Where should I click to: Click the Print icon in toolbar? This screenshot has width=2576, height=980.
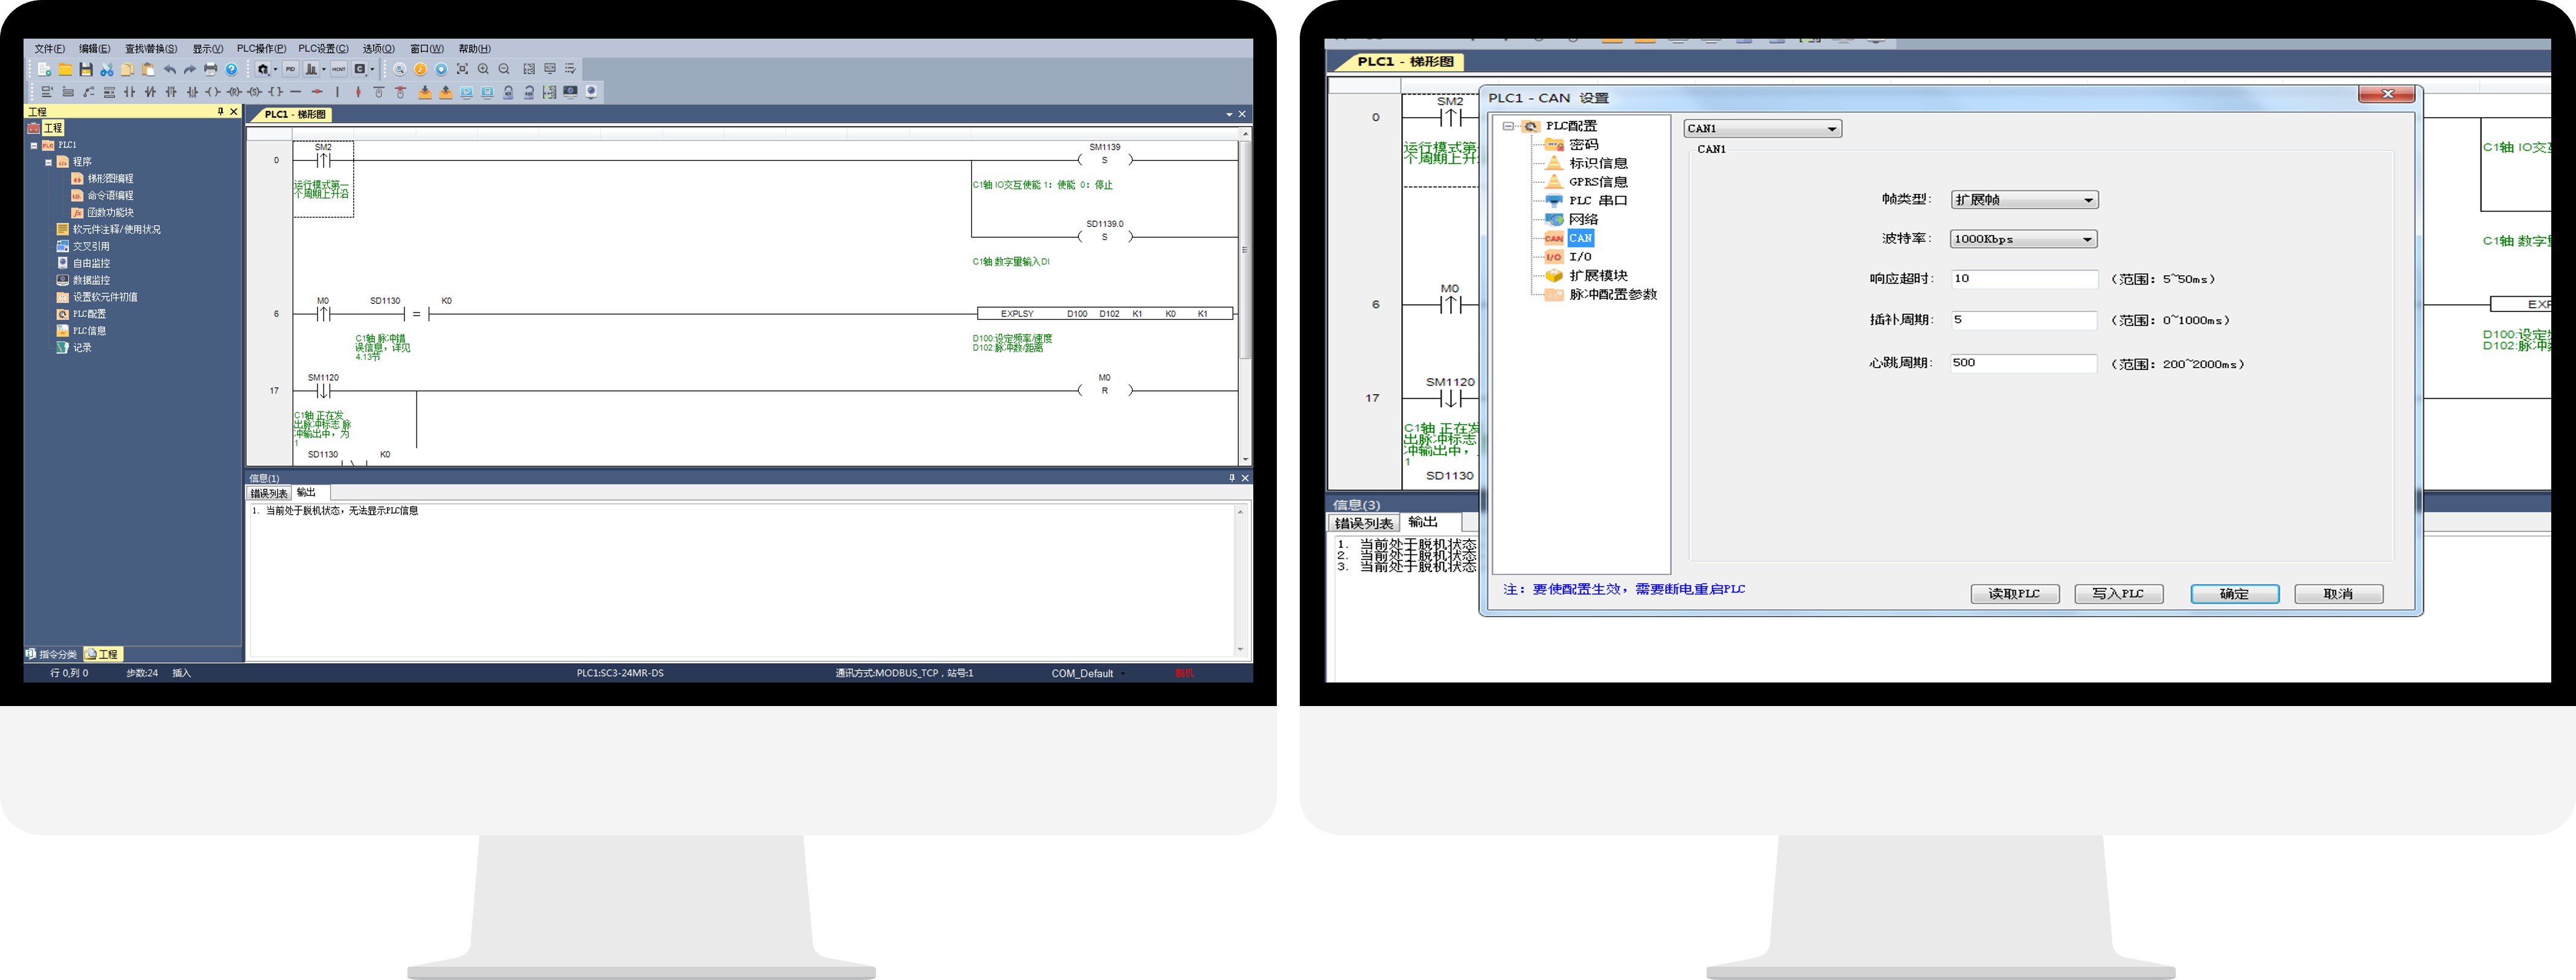pyautogui.click(x=210, y=69)
